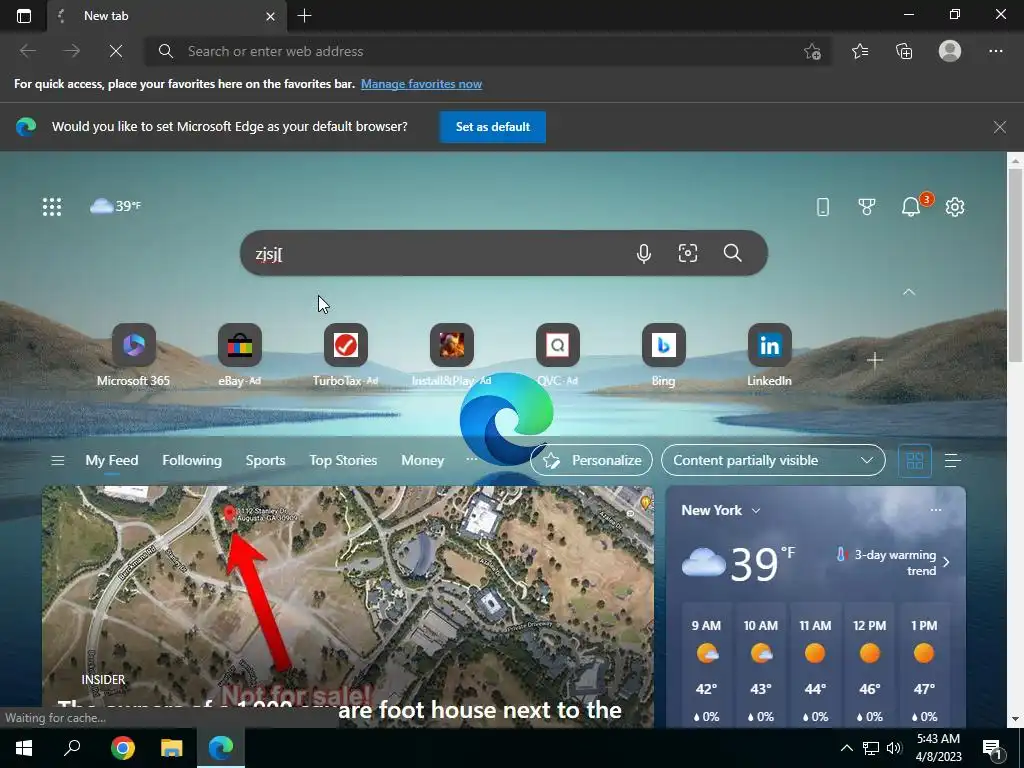The image size is (1024, 768).
Task: Open the app launcher grid
Action: [52, 207]
